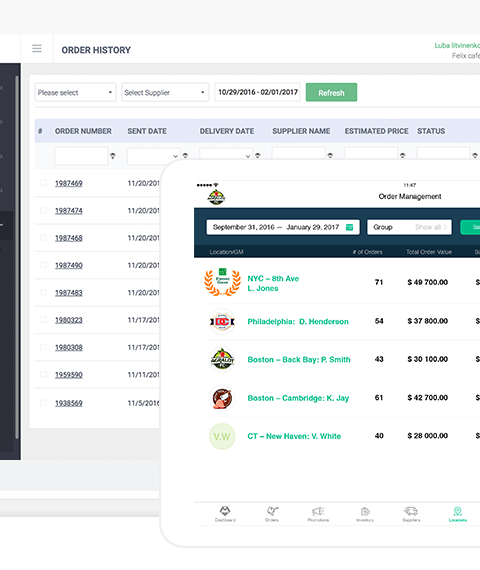Expand the Group Show all selector
The image size is (480, 570).
pyautogui.click(x=409, y=227)
